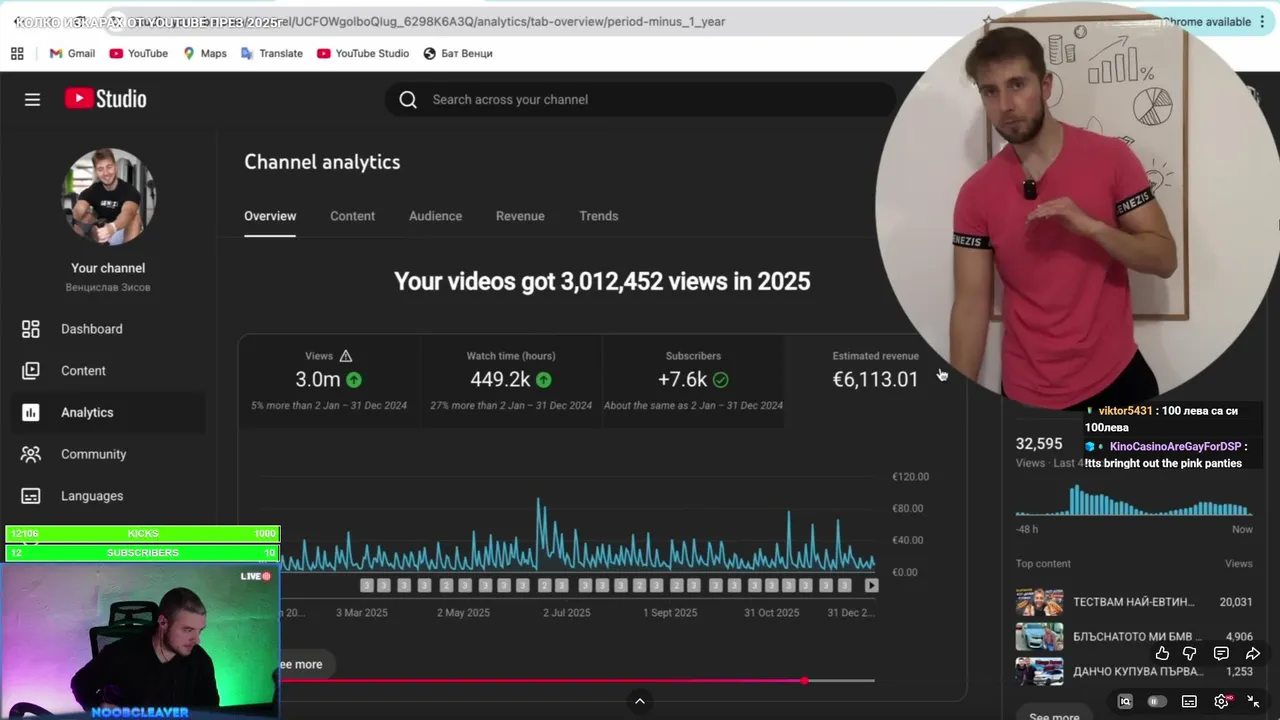Open the Maps bookmark
The image size is (1280, 720).
205,53
